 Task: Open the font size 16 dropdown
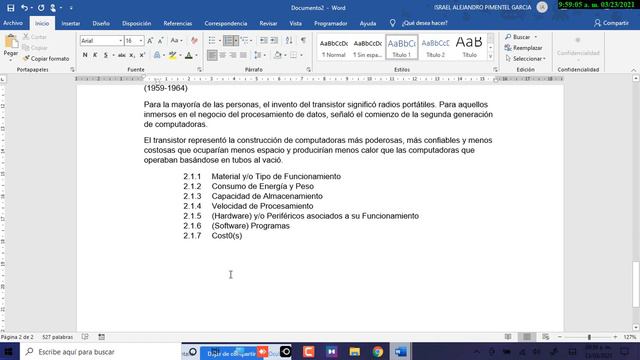(x=141, y=41)
